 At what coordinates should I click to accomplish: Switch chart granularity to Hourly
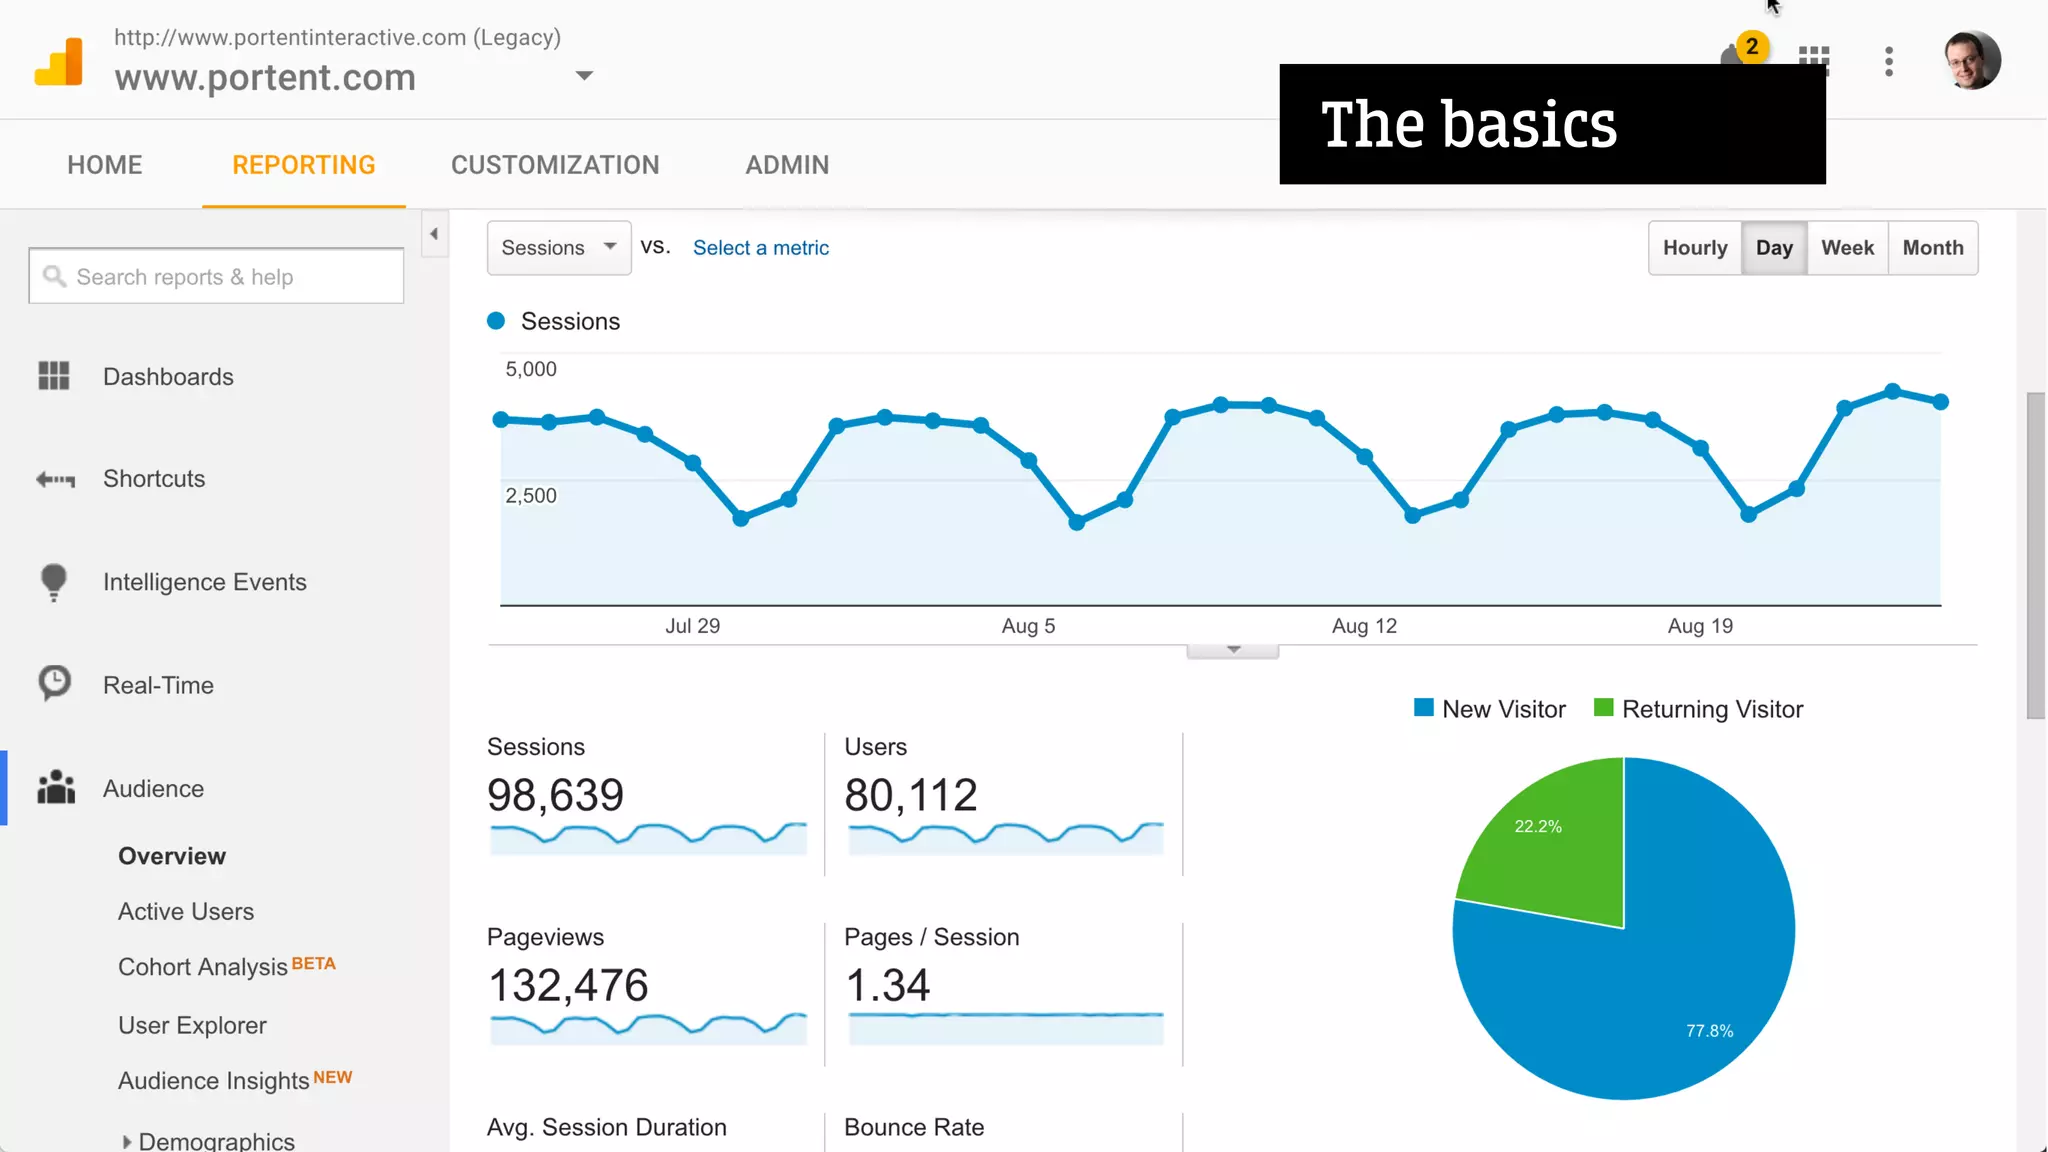click(1694, 248)
